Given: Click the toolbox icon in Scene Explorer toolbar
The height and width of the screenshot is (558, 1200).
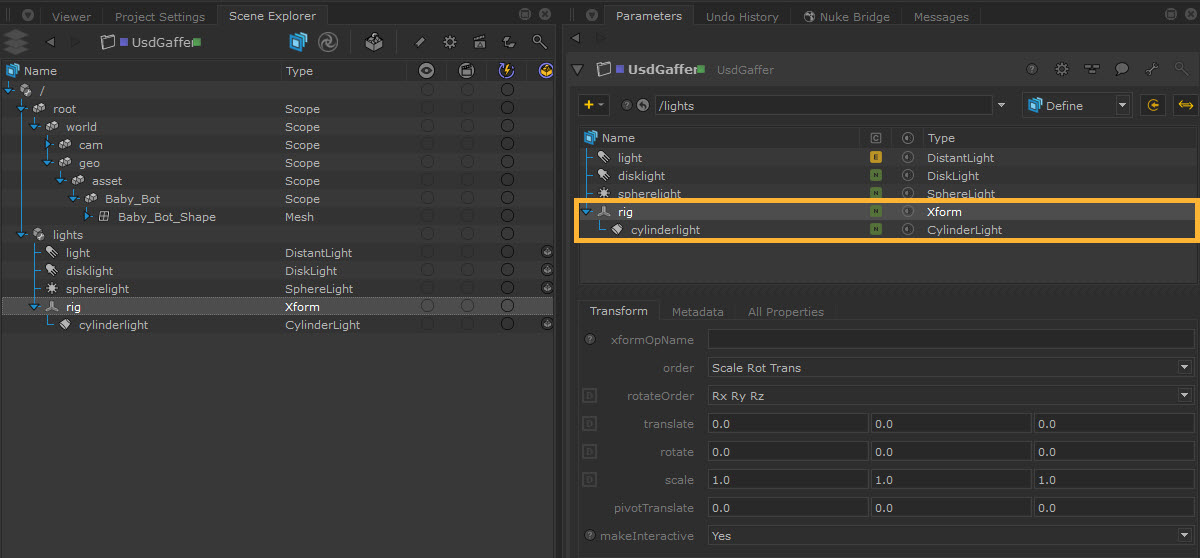Looking at the screenshot, I should click(374, 42).
